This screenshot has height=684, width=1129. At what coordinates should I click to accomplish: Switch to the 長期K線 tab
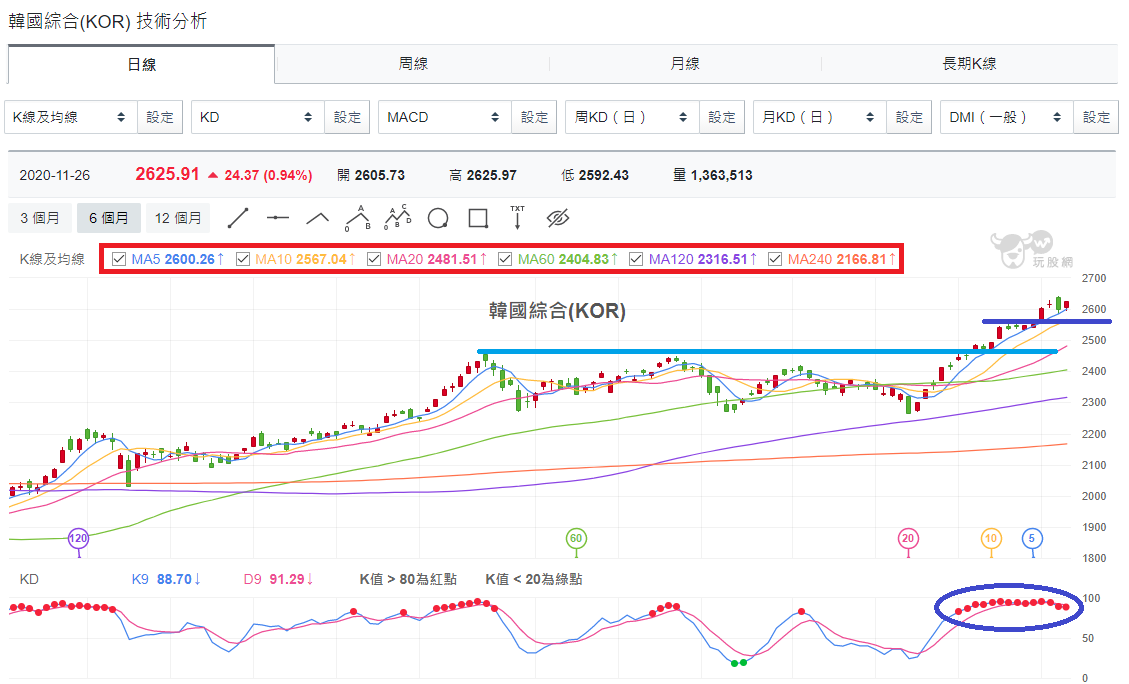(969, 64)
